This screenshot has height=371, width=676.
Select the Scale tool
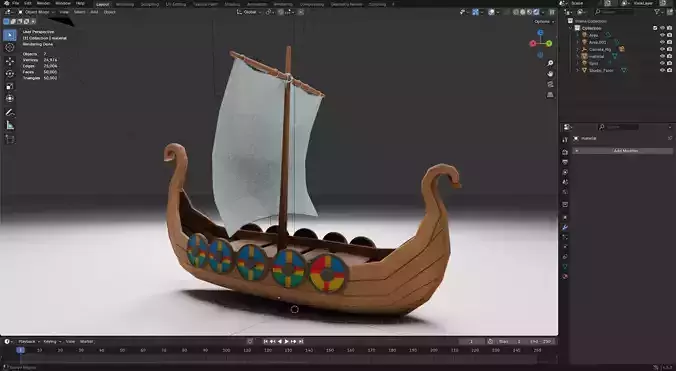(x=9, y=86)
